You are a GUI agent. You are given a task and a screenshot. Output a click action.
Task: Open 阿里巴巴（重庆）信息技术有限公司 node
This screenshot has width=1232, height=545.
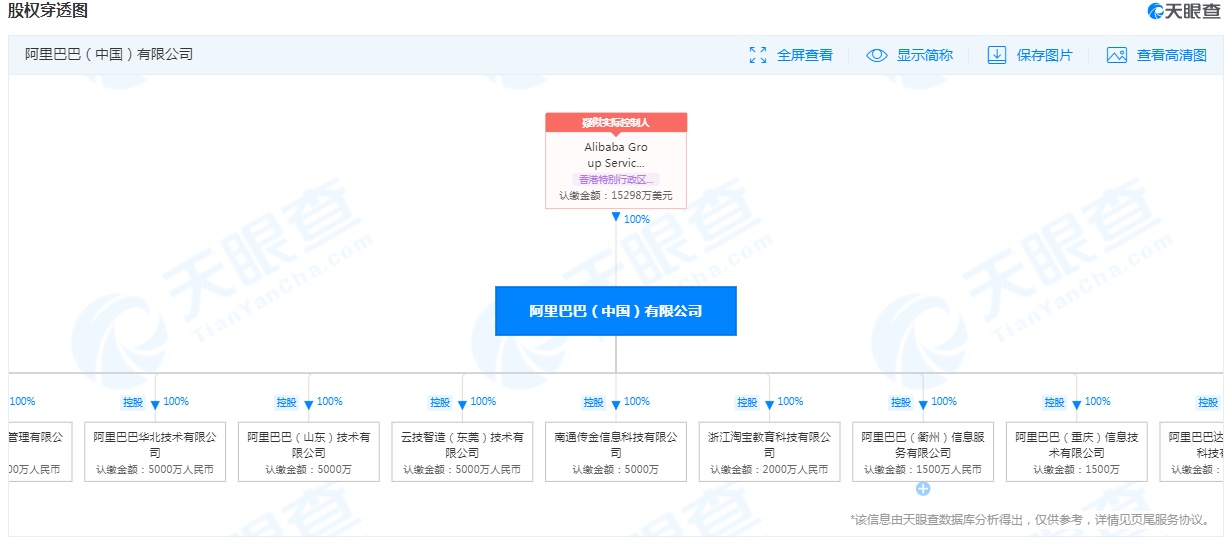pos(1076,452)
